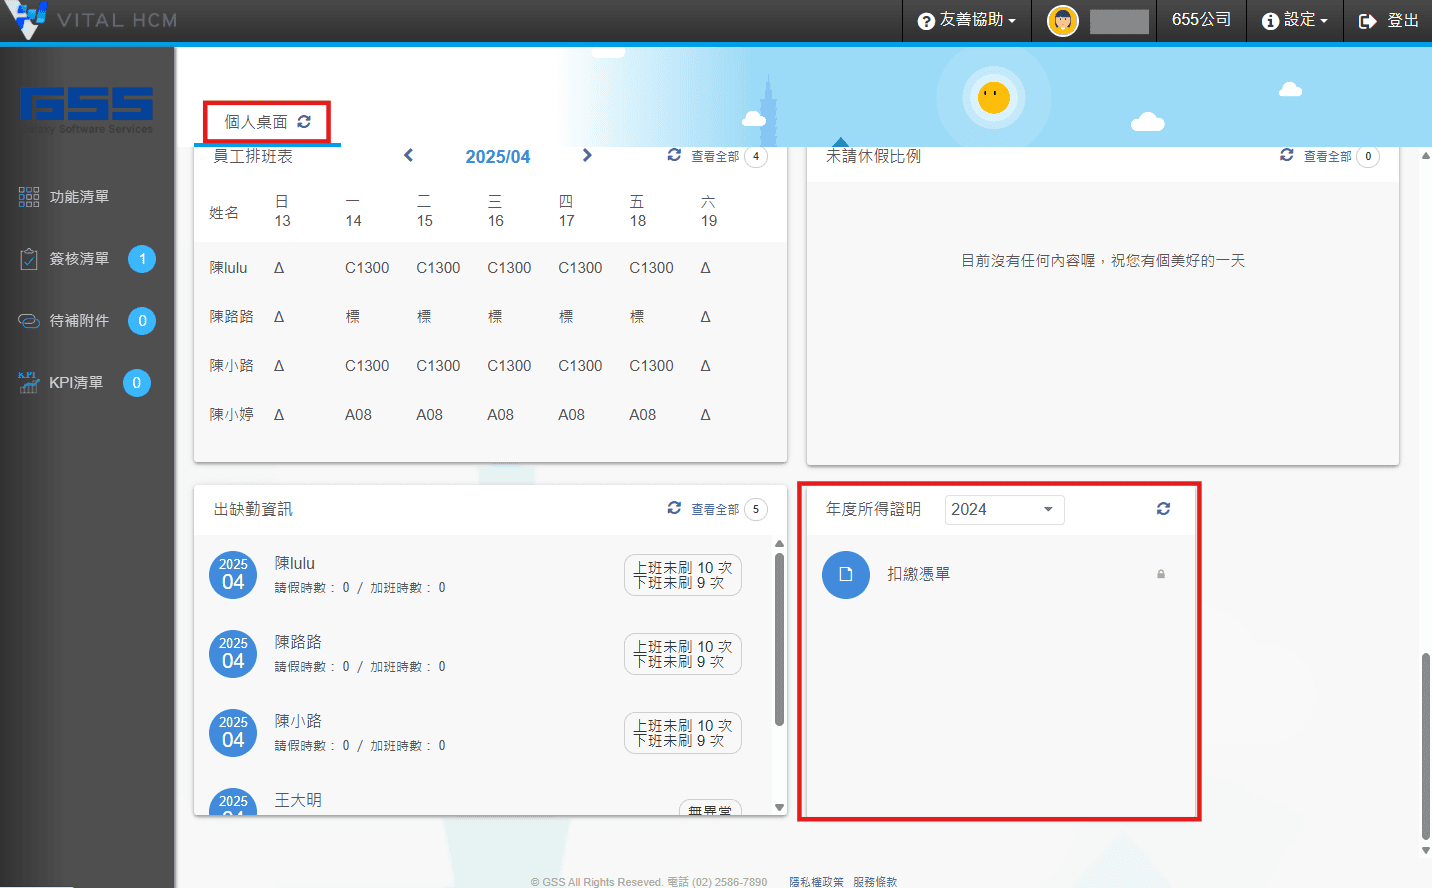Viewport: 1432px width, 888px height.
Task: Expand the 友善協助 dropdown menu
Action: coord(966,20)
